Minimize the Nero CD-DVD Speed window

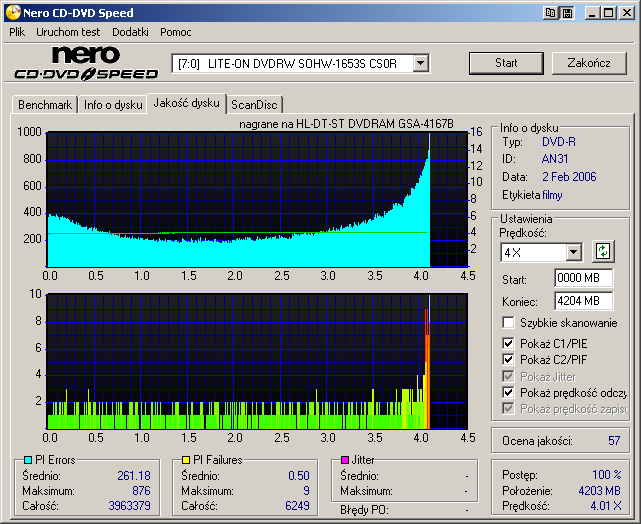592,13
